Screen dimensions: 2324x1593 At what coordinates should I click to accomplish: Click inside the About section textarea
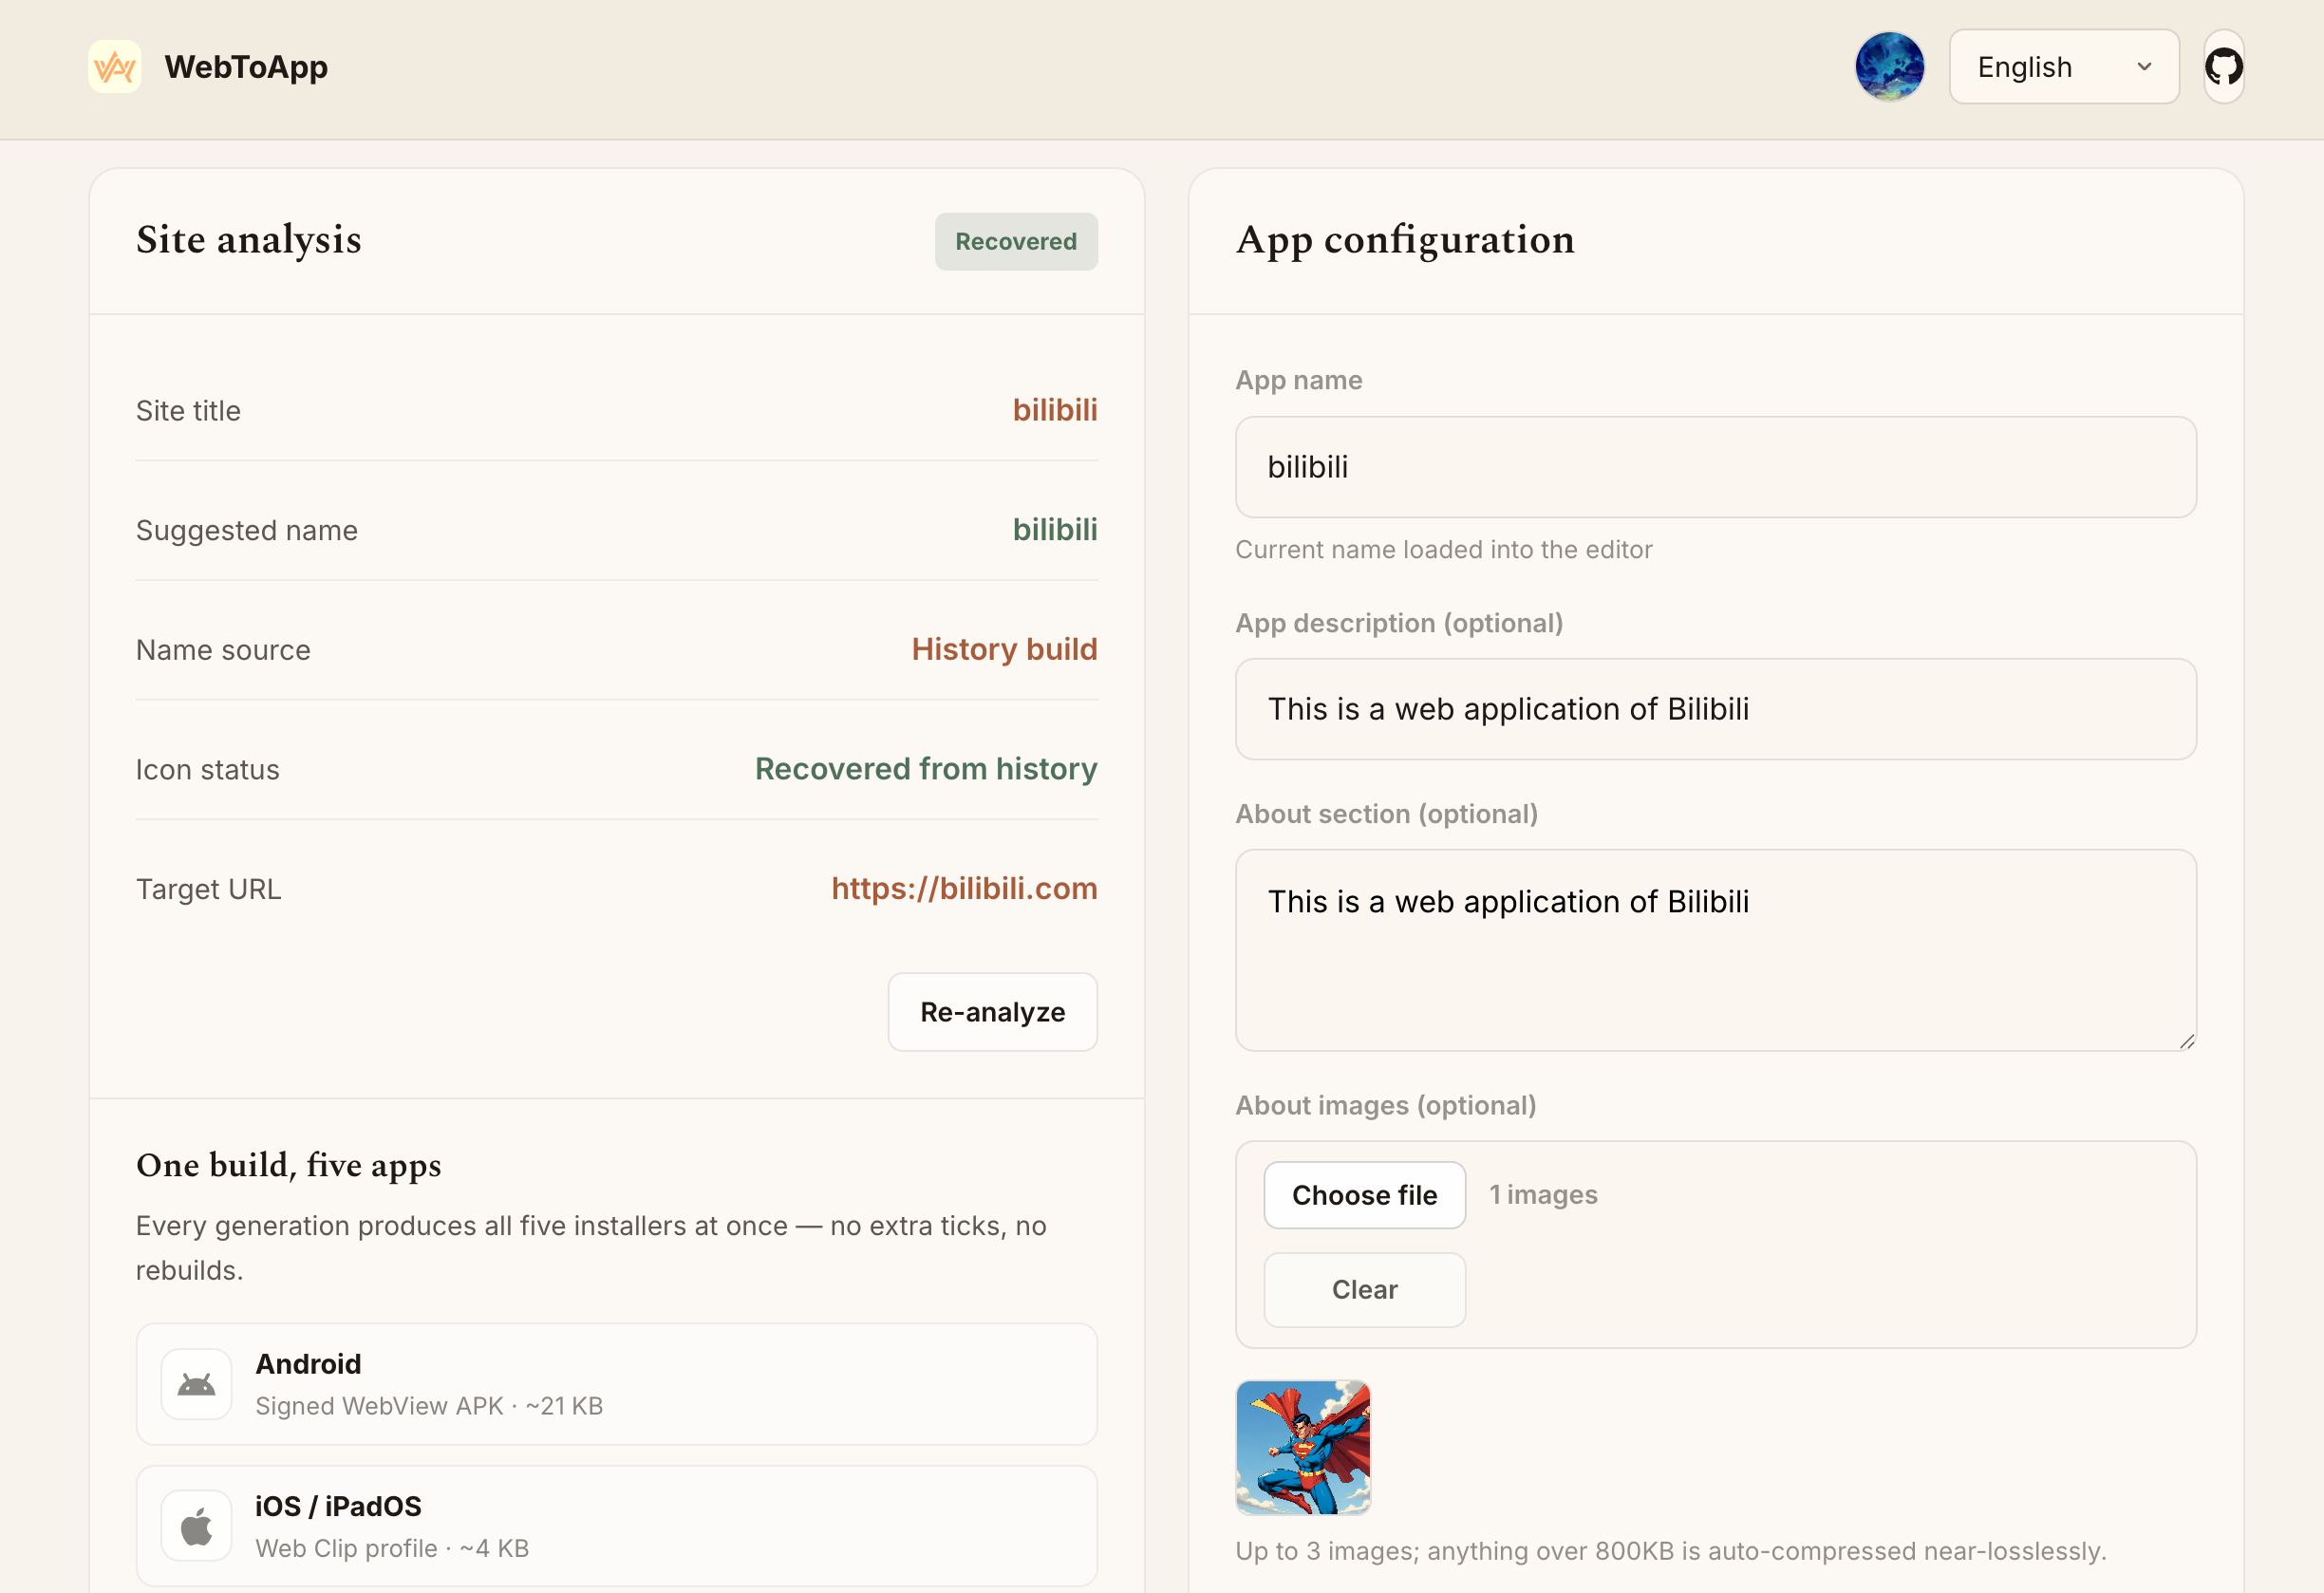tap(1715, 950)
